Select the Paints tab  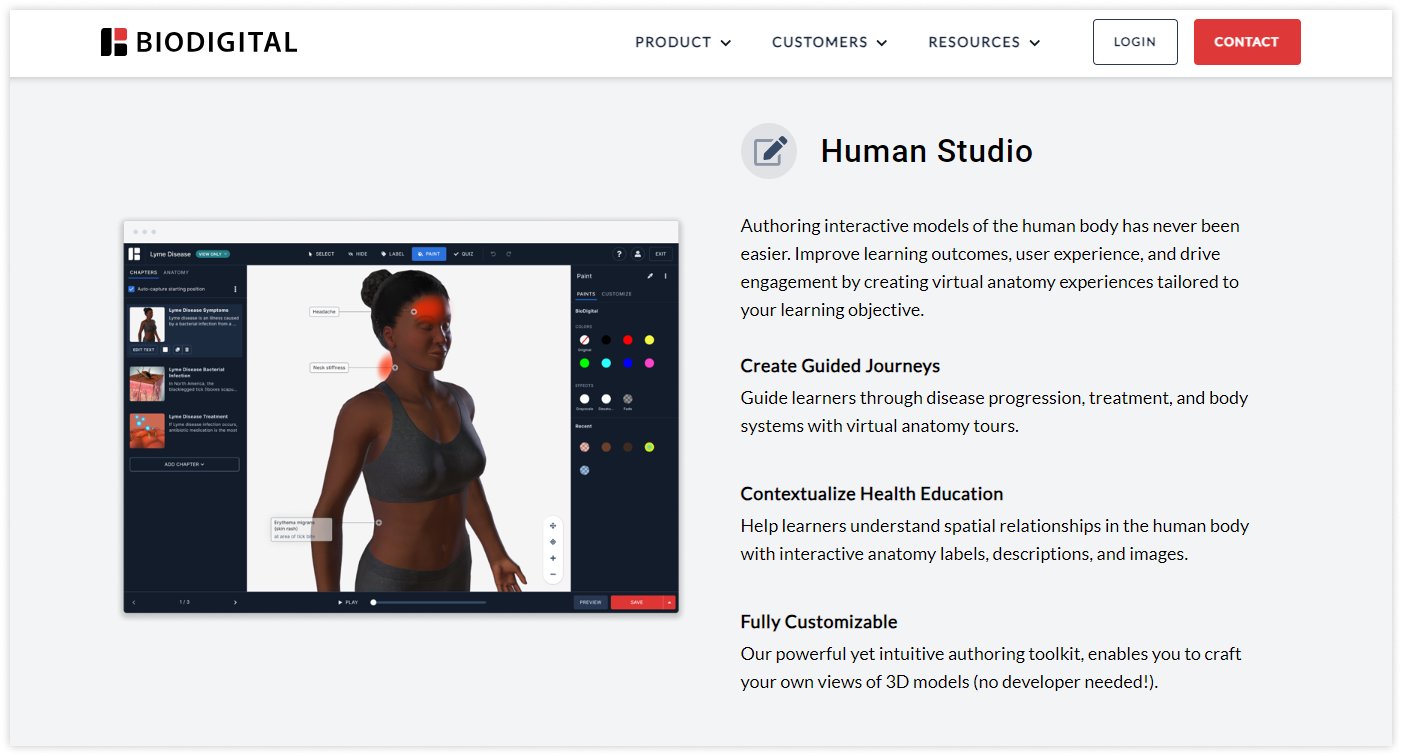coord(586,294)
